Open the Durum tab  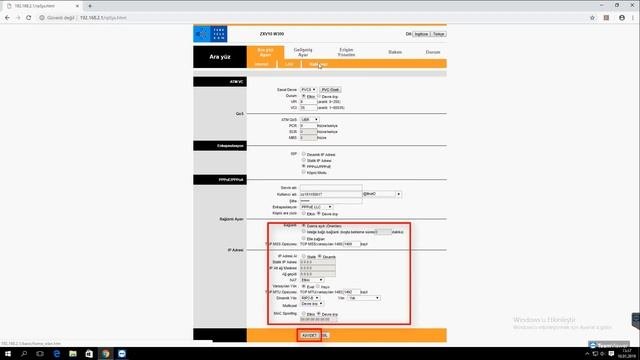pos(433,52)
